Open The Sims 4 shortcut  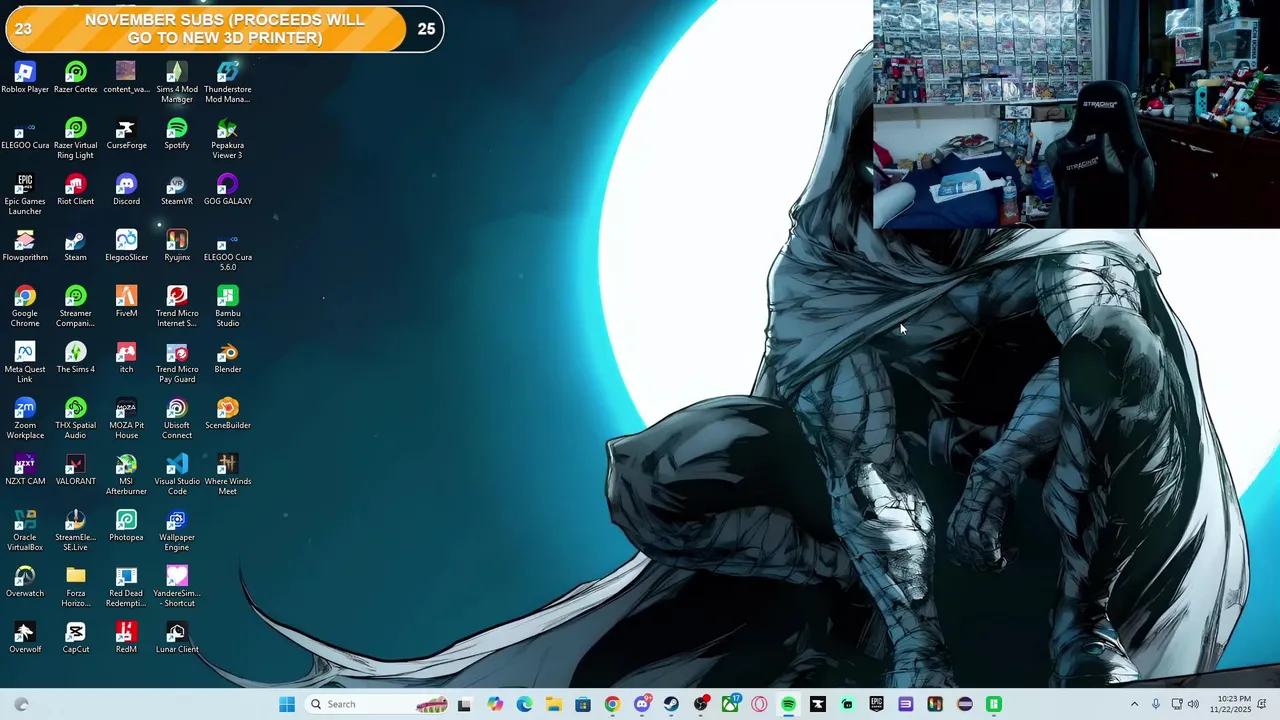(x=76, y=358)
